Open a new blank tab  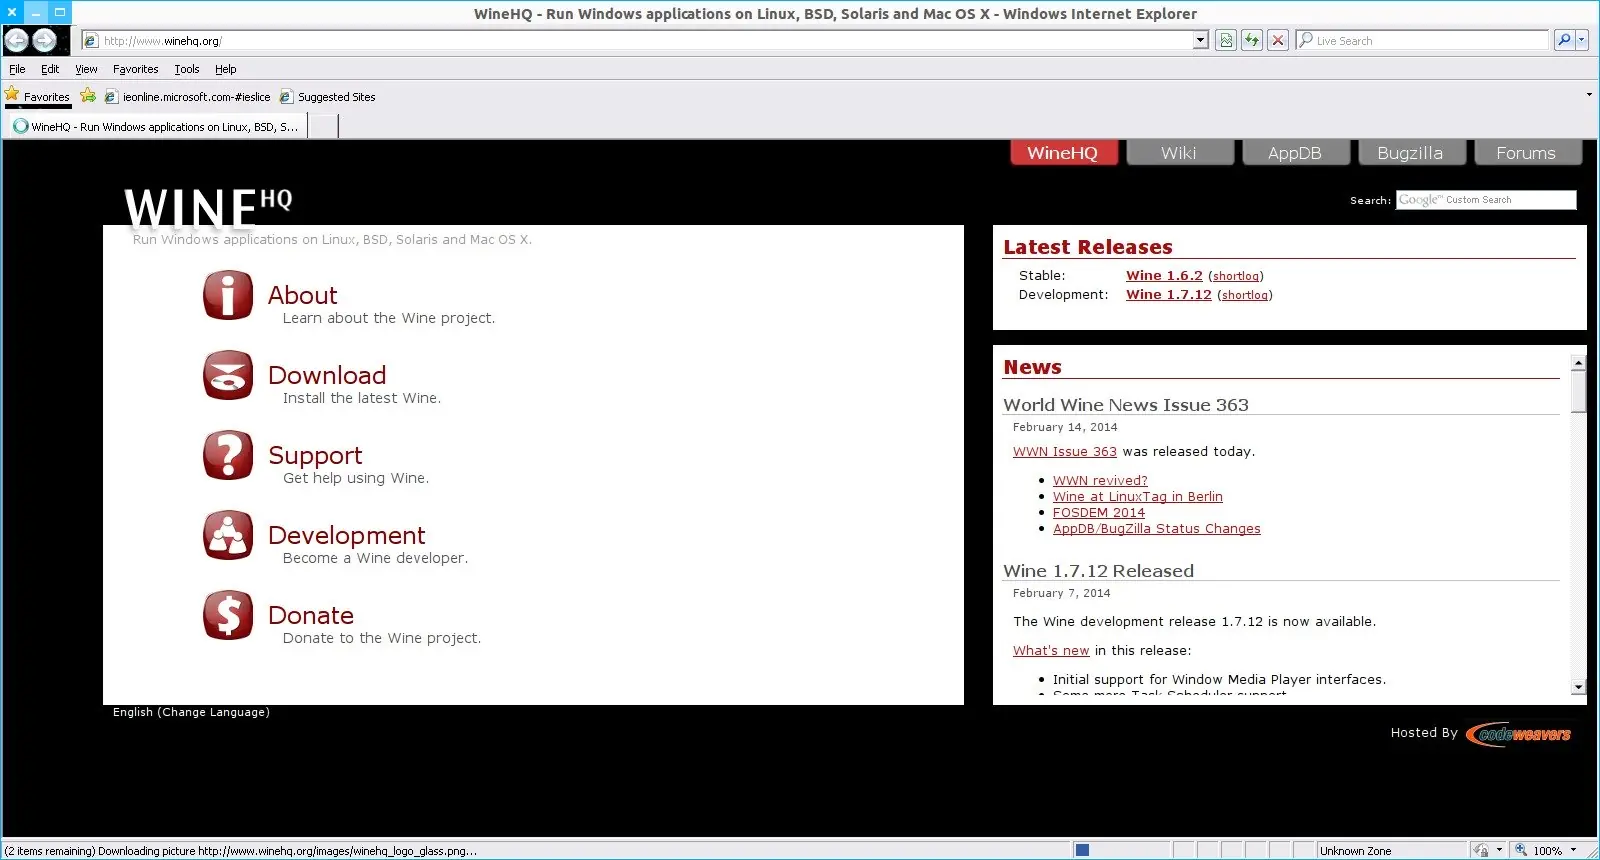pos(322,126)
